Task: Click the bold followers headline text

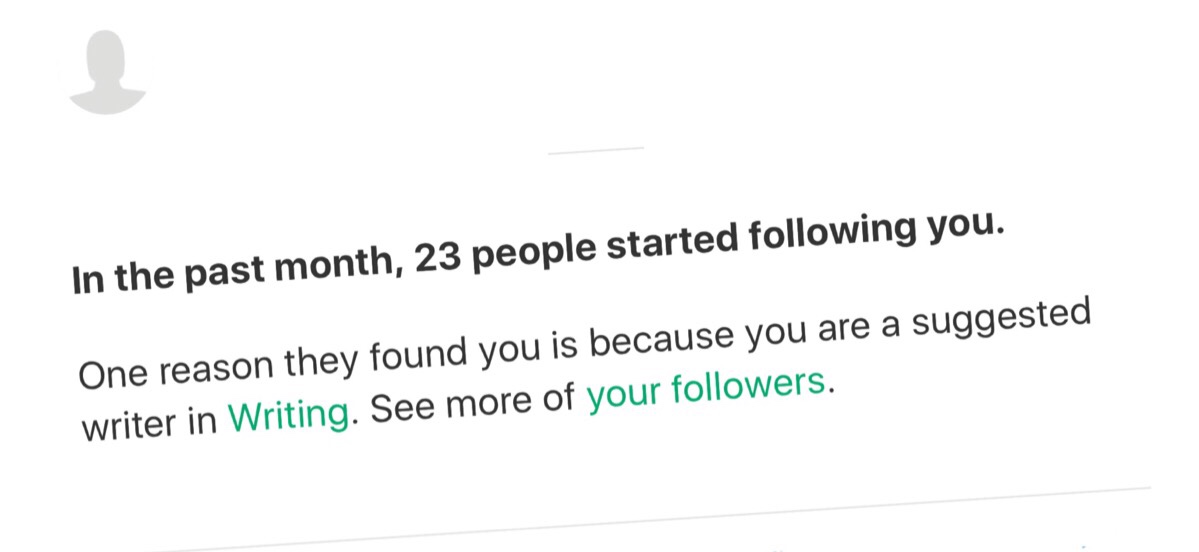Action: pos(536,252)
